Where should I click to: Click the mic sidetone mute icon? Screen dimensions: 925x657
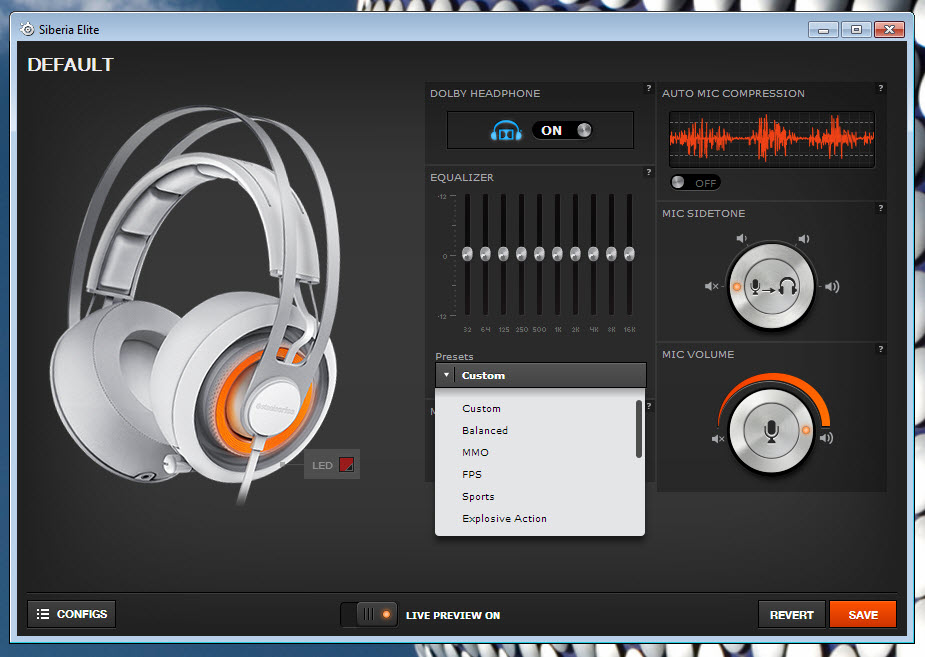711,286
